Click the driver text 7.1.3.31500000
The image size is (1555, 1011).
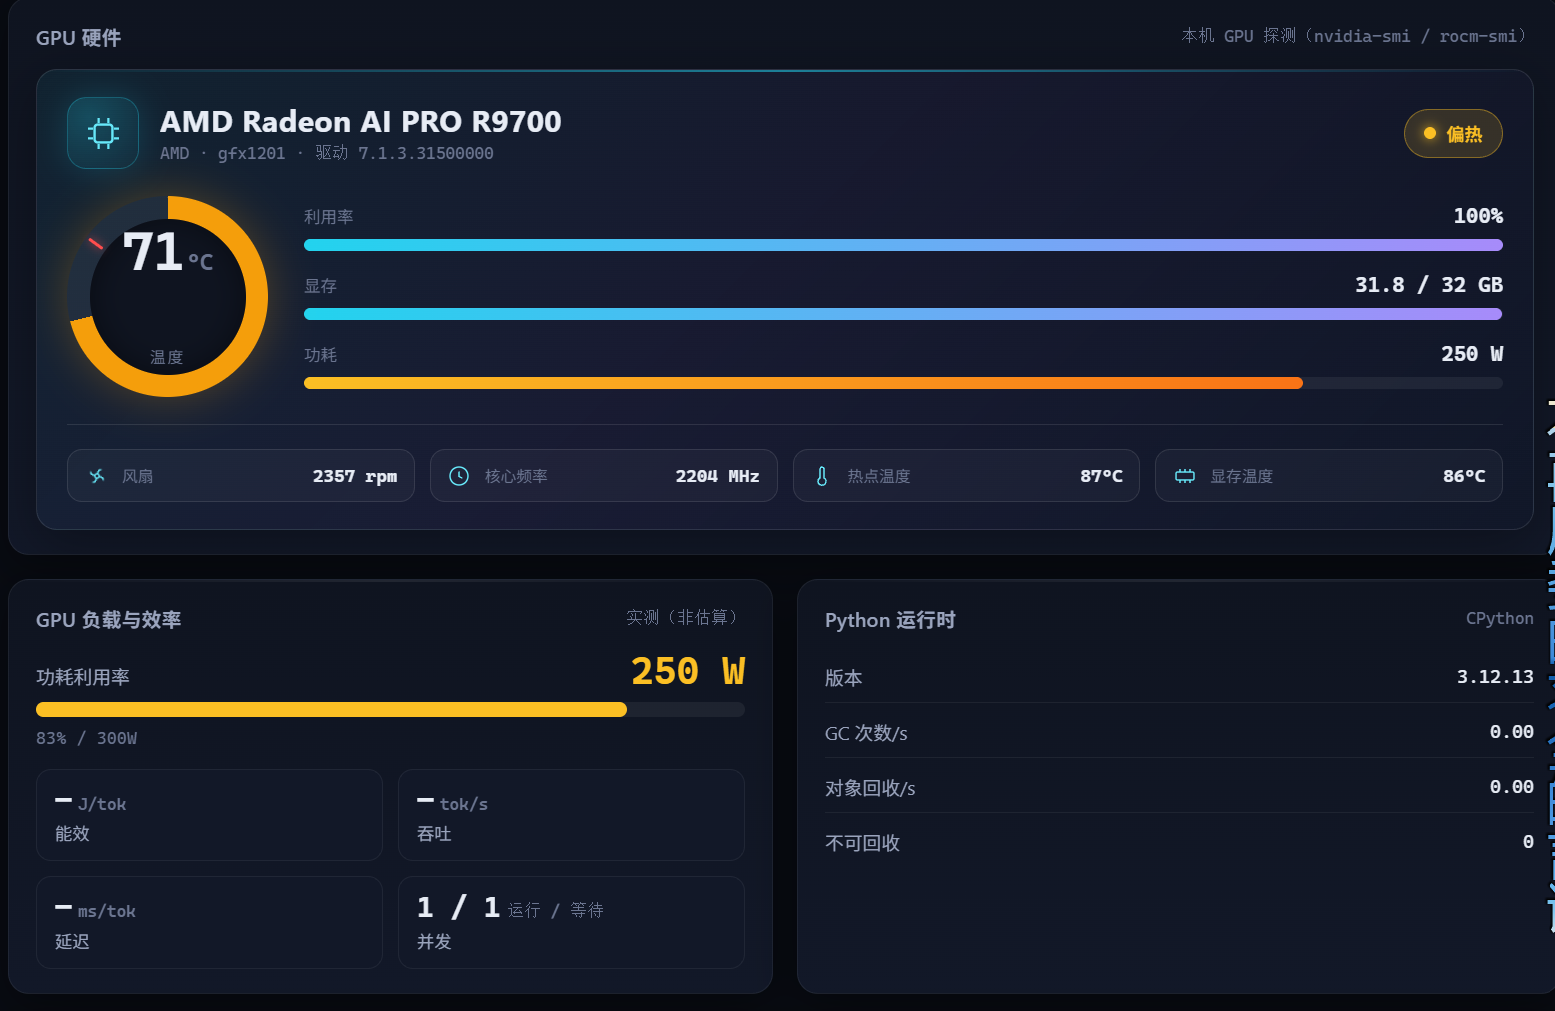(x=426, y=153)
